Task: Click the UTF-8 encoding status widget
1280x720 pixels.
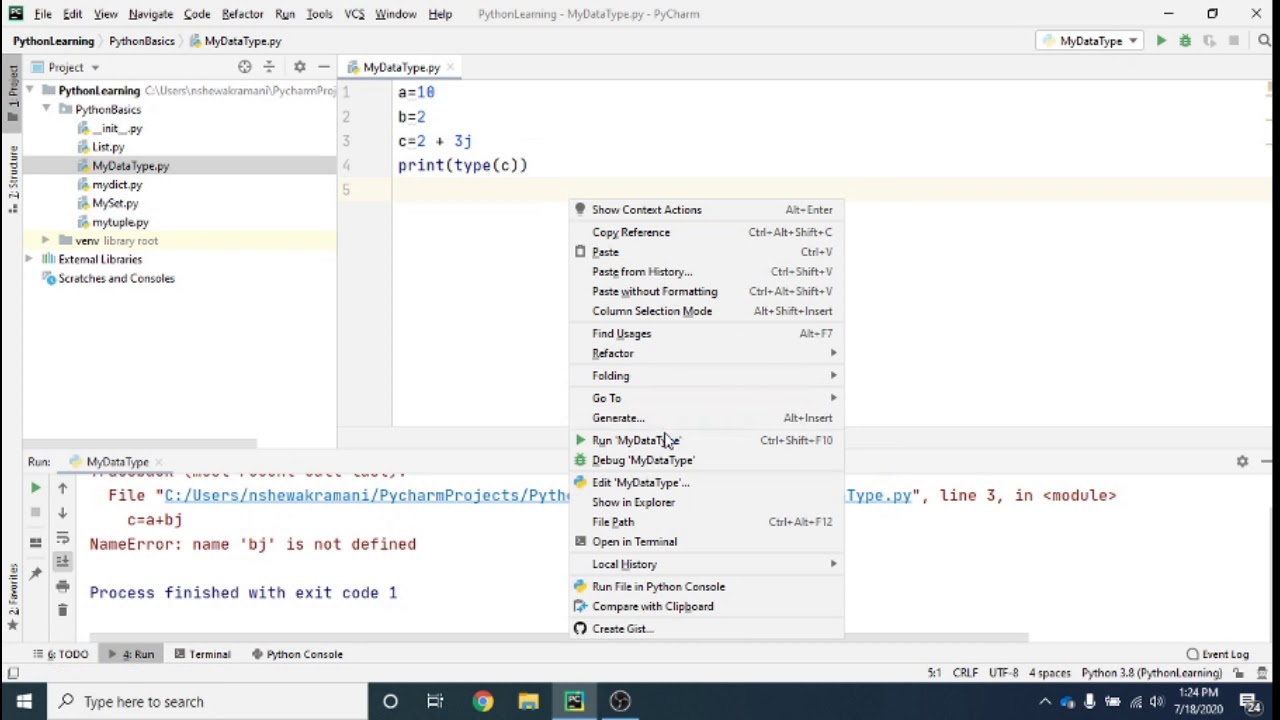Action: (x=1003, y=673)
